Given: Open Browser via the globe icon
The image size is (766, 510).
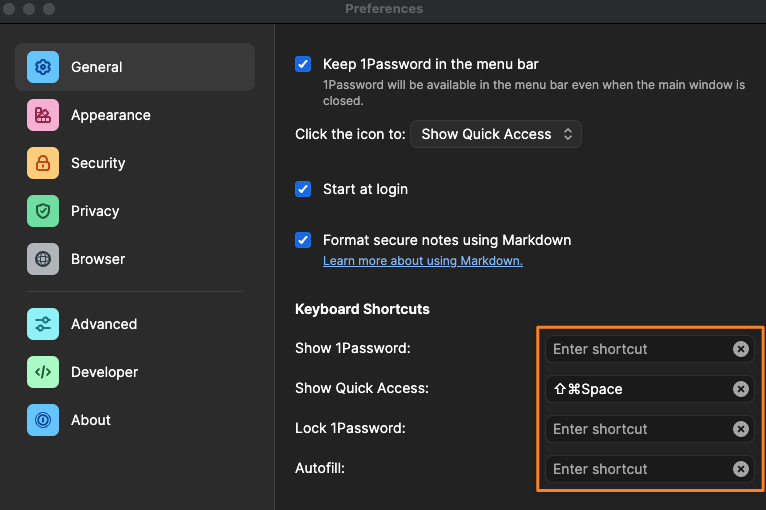Looking at the screenshot, I should click(43, 259).
